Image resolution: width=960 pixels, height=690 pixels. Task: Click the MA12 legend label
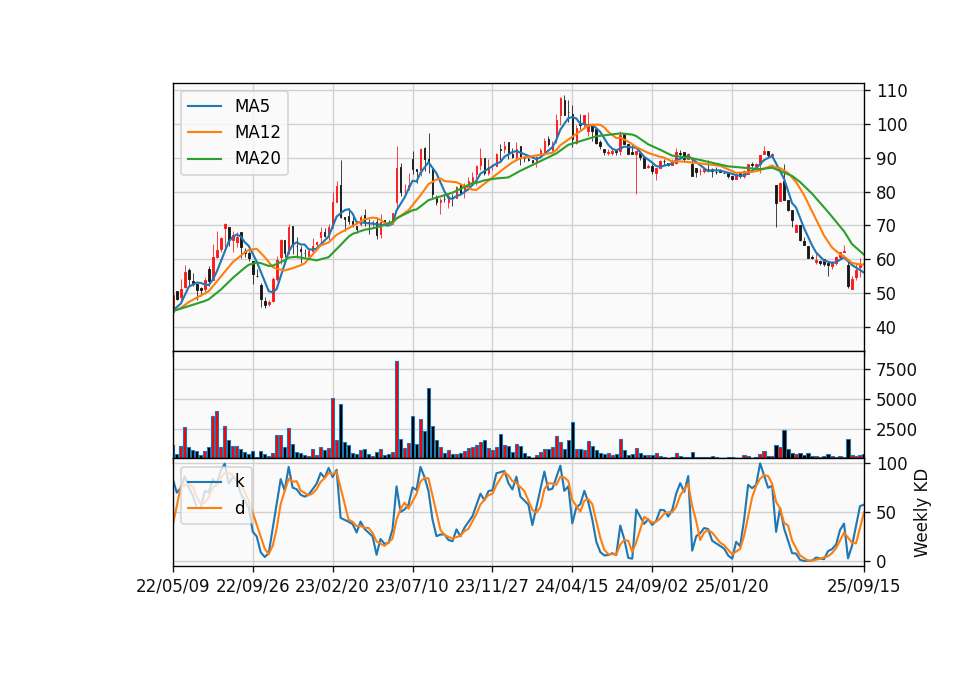click(257, 132)
